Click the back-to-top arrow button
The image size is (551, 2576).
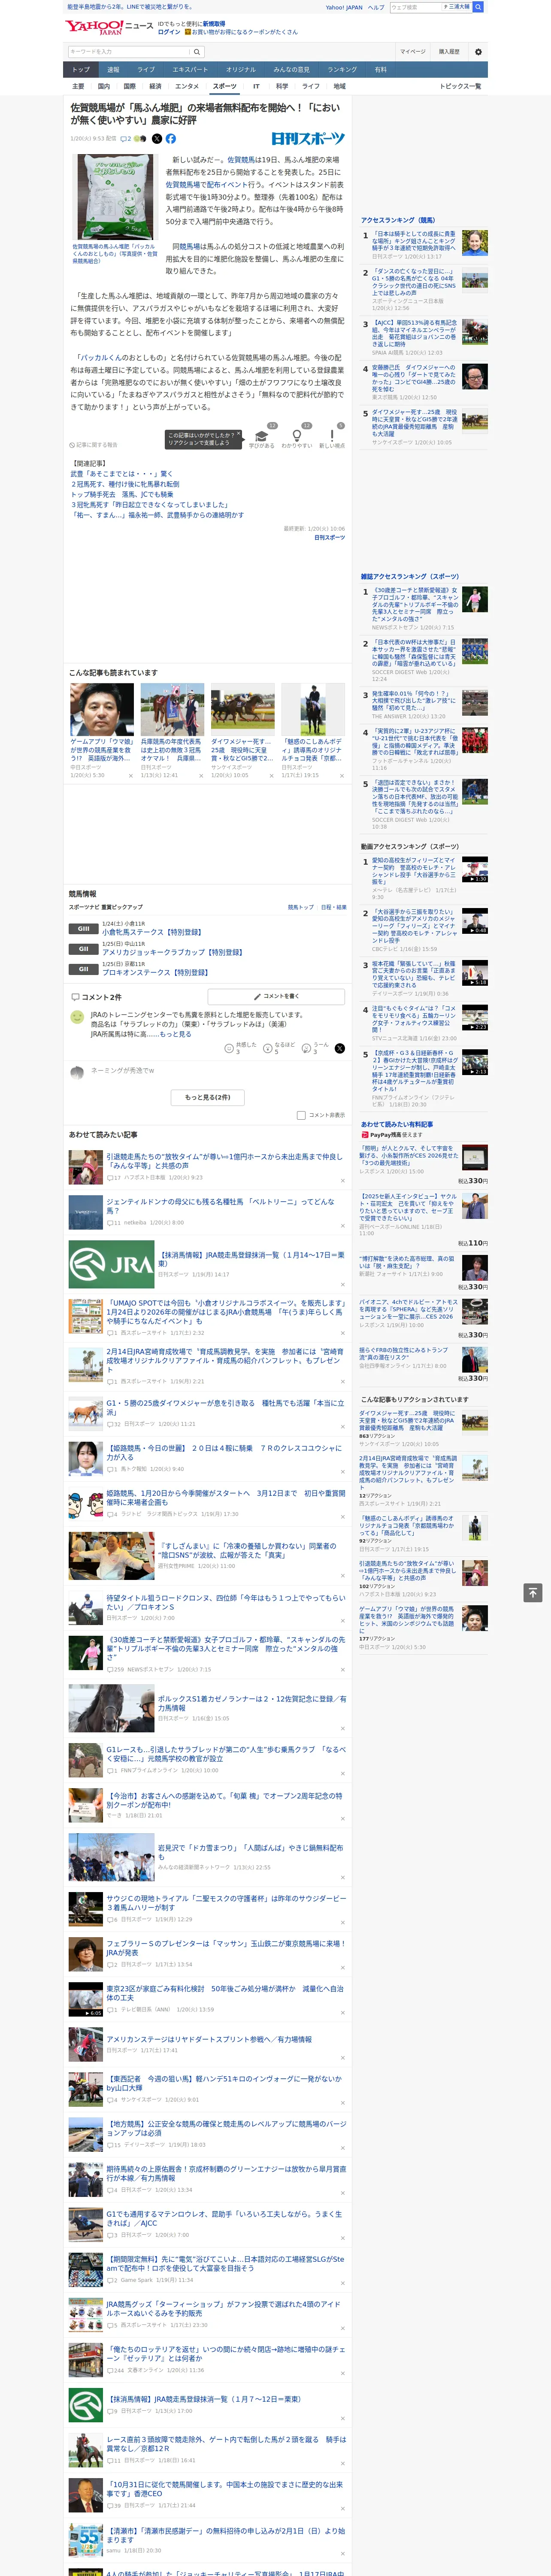pos(533,1592)
